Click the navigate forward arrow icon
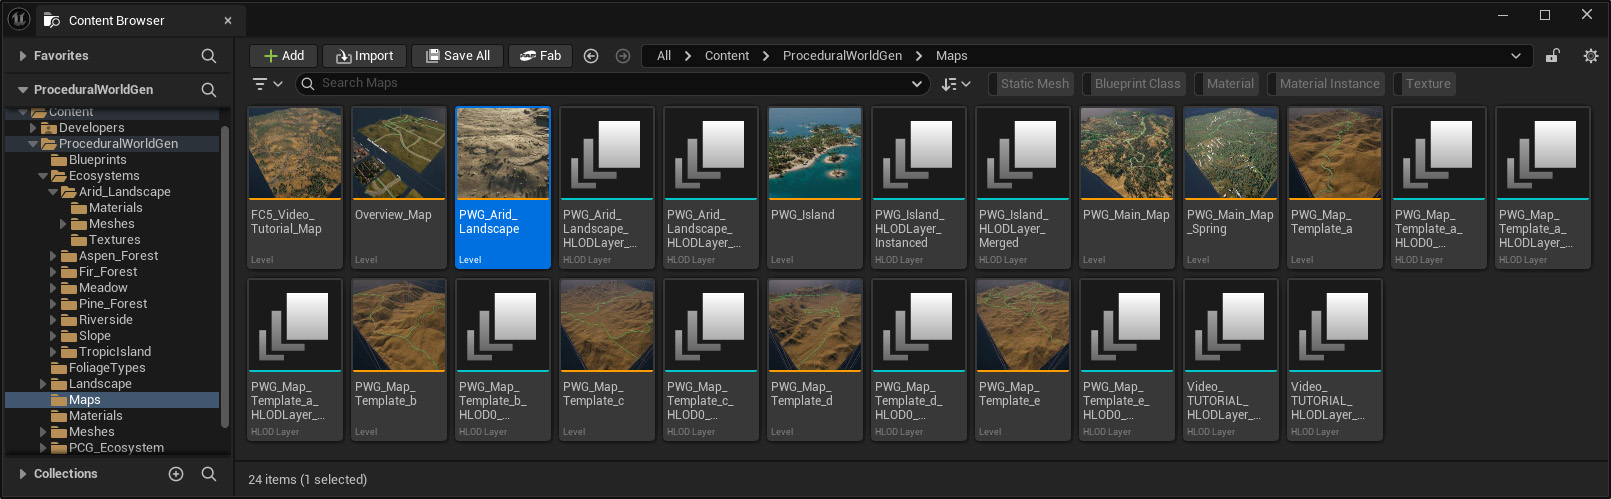The image size is (1611, 499). pos(623,56)
